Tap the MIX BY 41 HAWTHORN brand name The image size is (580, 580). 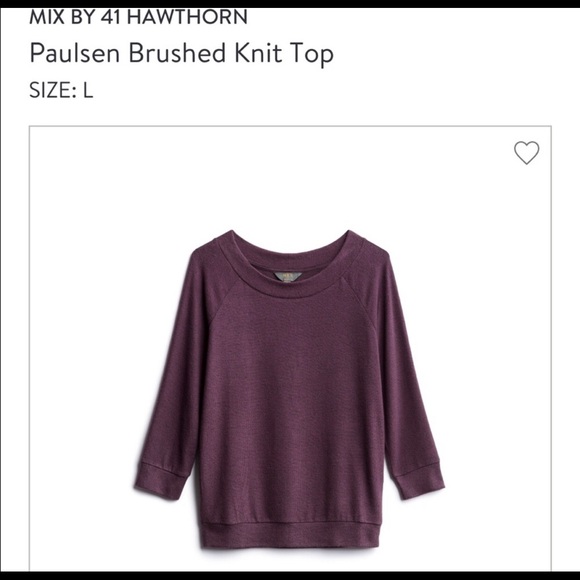click(x=138, y=17)
